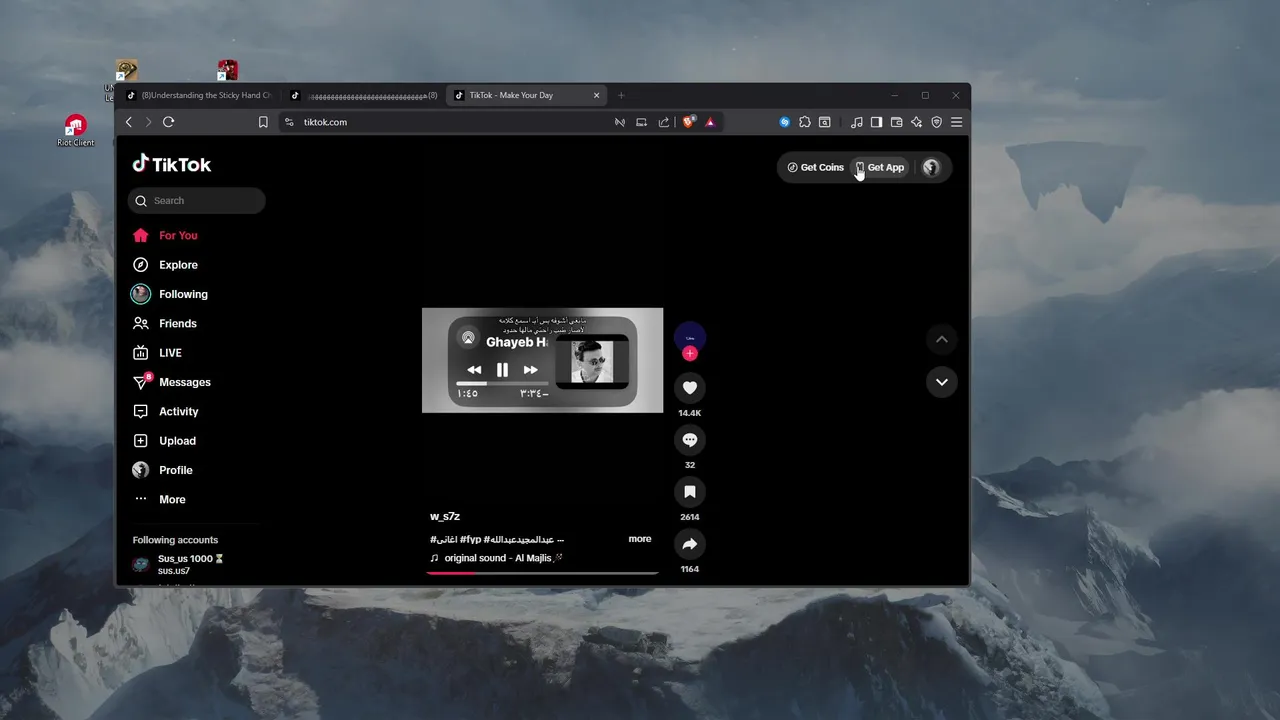Toggle the browser sidebar panel
Screen dimensions: 1280x720
876,122
